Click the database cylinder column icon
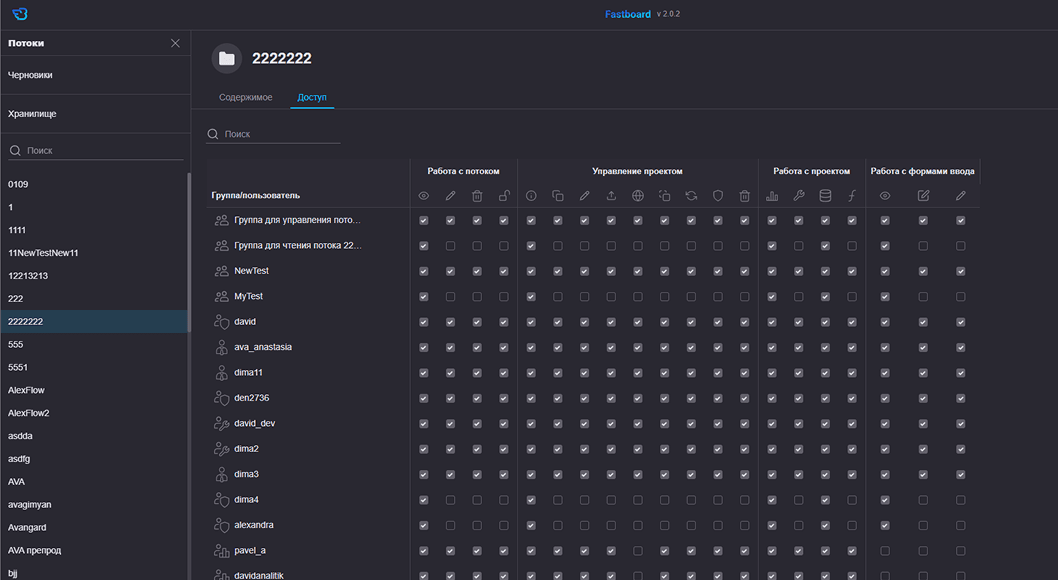Screen dimensions: 1058x580 pyautogui.click(x=825, y=196)
